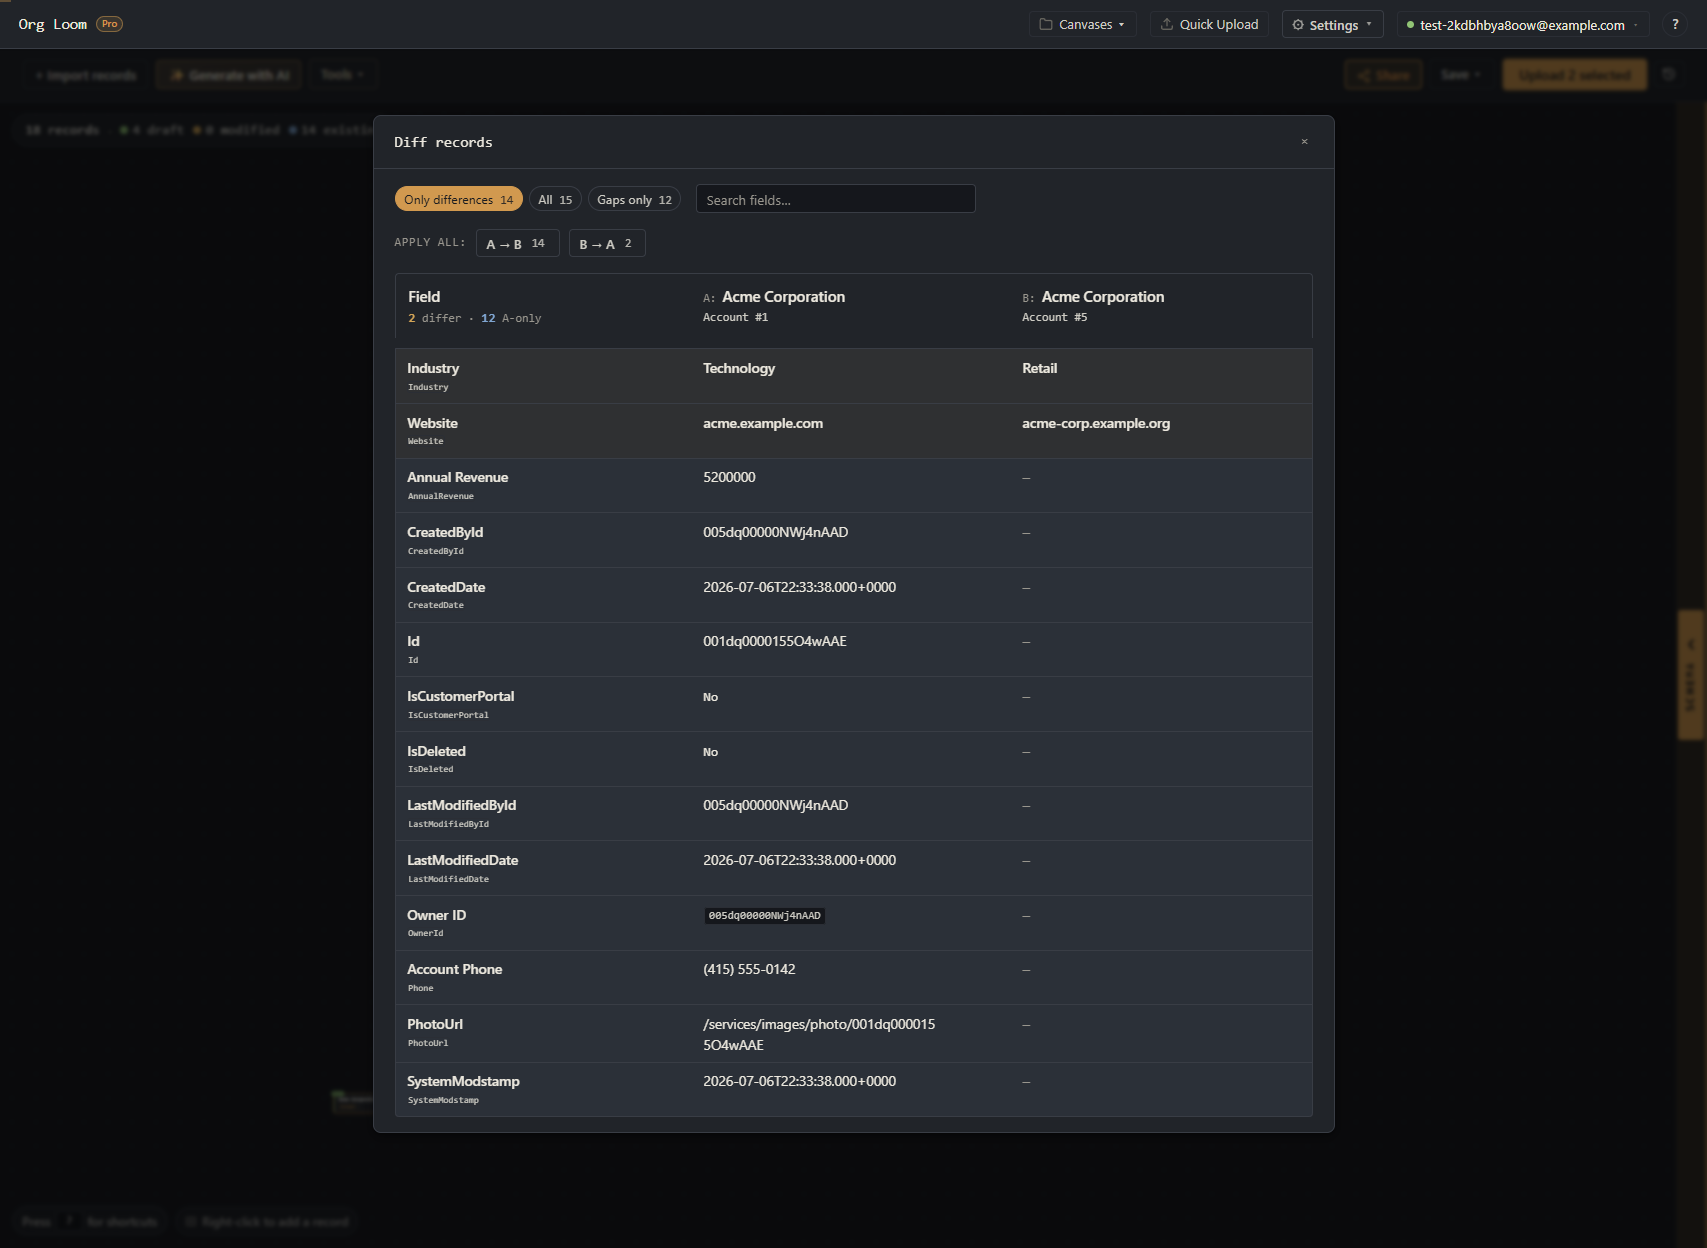Viewport: 1707px width, 1248px height.
Task: Open the user account email menu
Action: pos(1523,25)
